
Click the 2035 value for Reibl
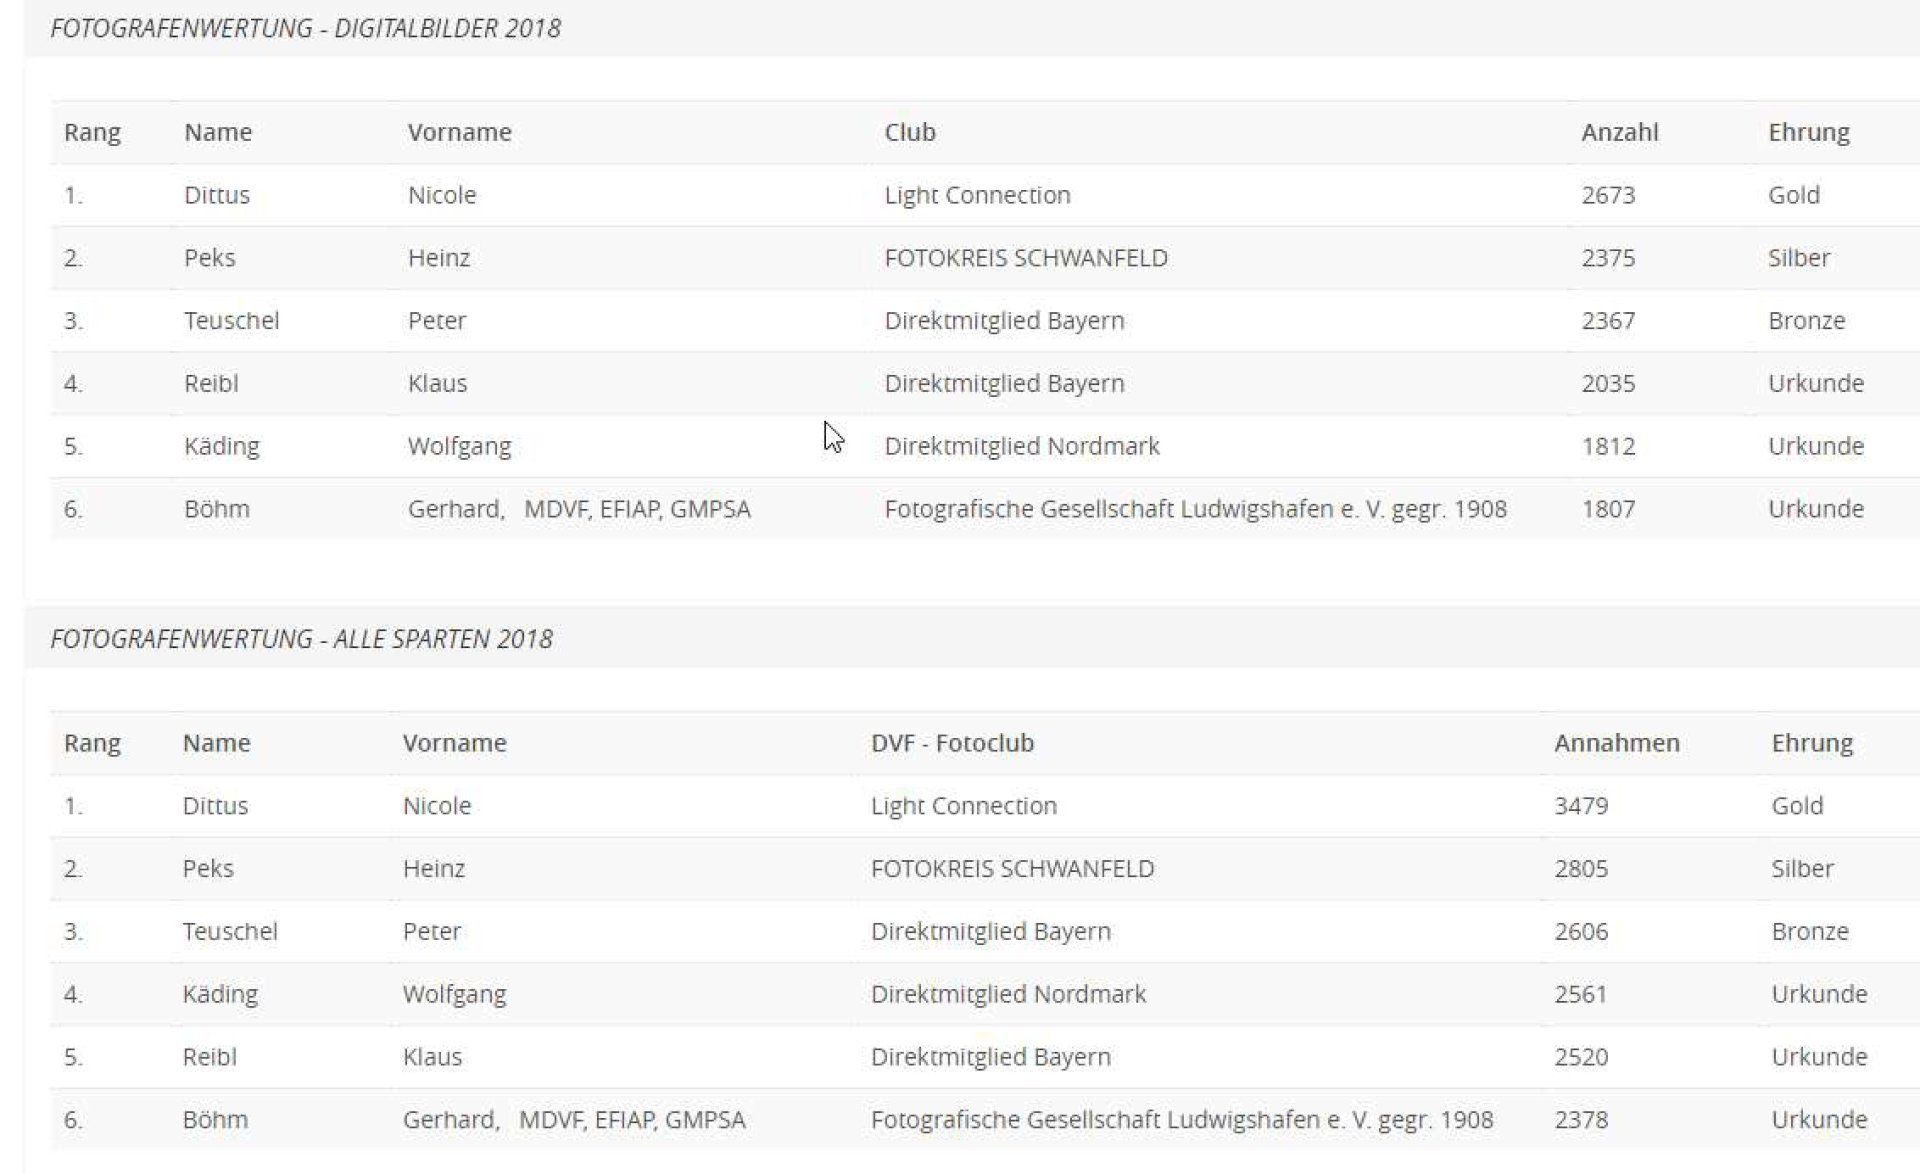click(1608, 383)
